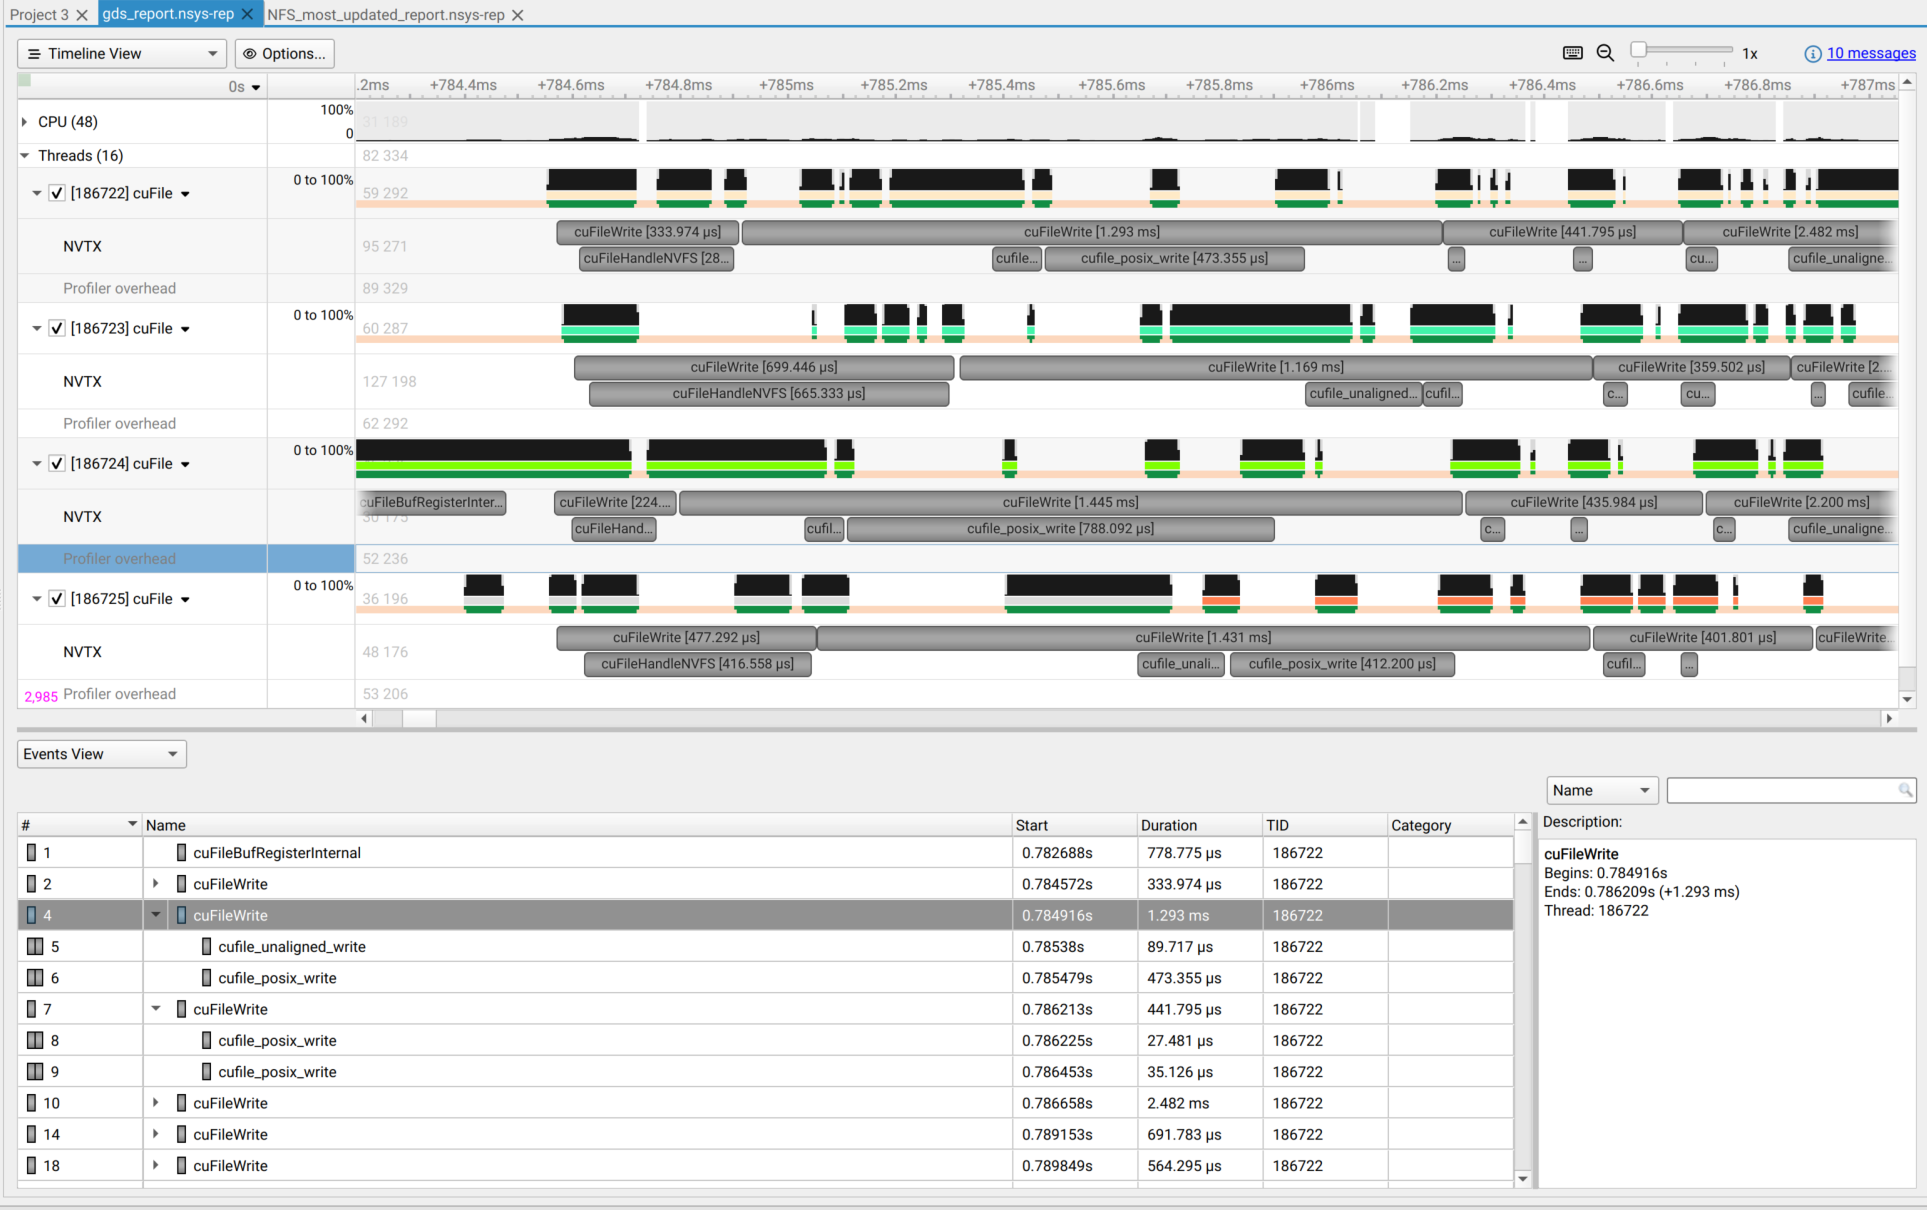1927x1210 pixels.
Task: Click the horizontal timeline scrollbar
Action: coord(420,718)
